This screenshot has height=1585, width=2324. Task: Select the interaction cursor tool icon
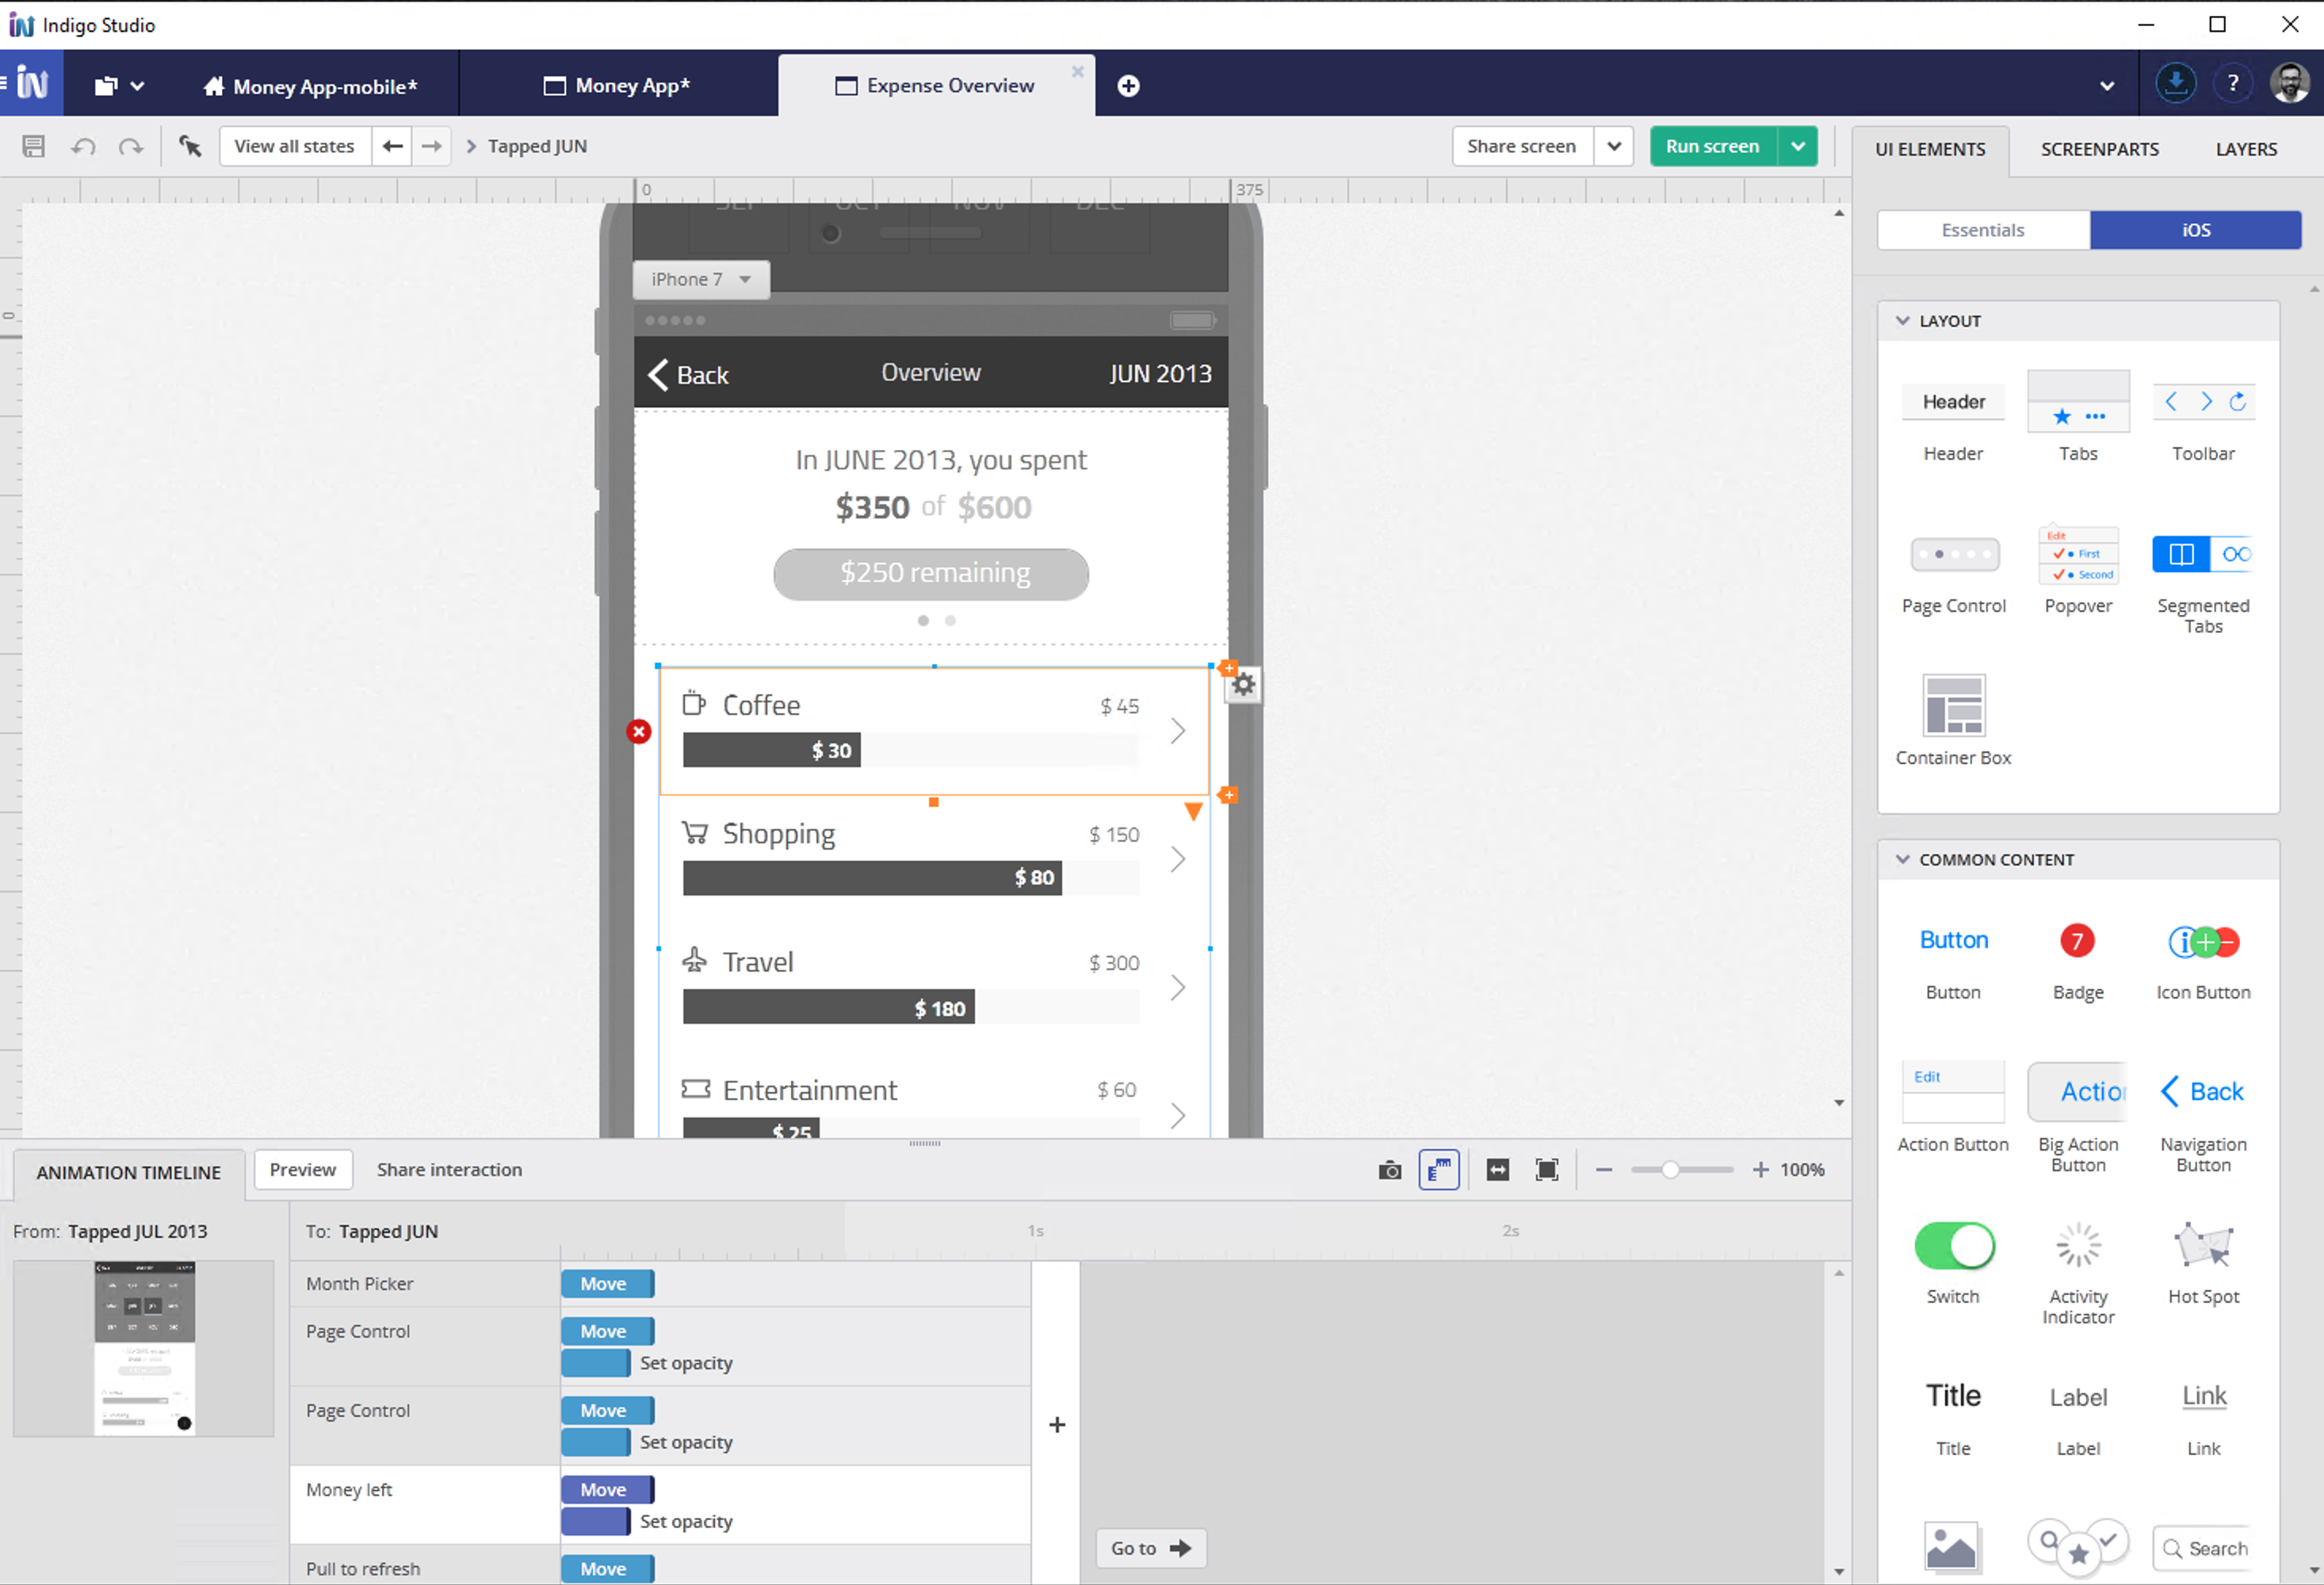tap(190, 146)
